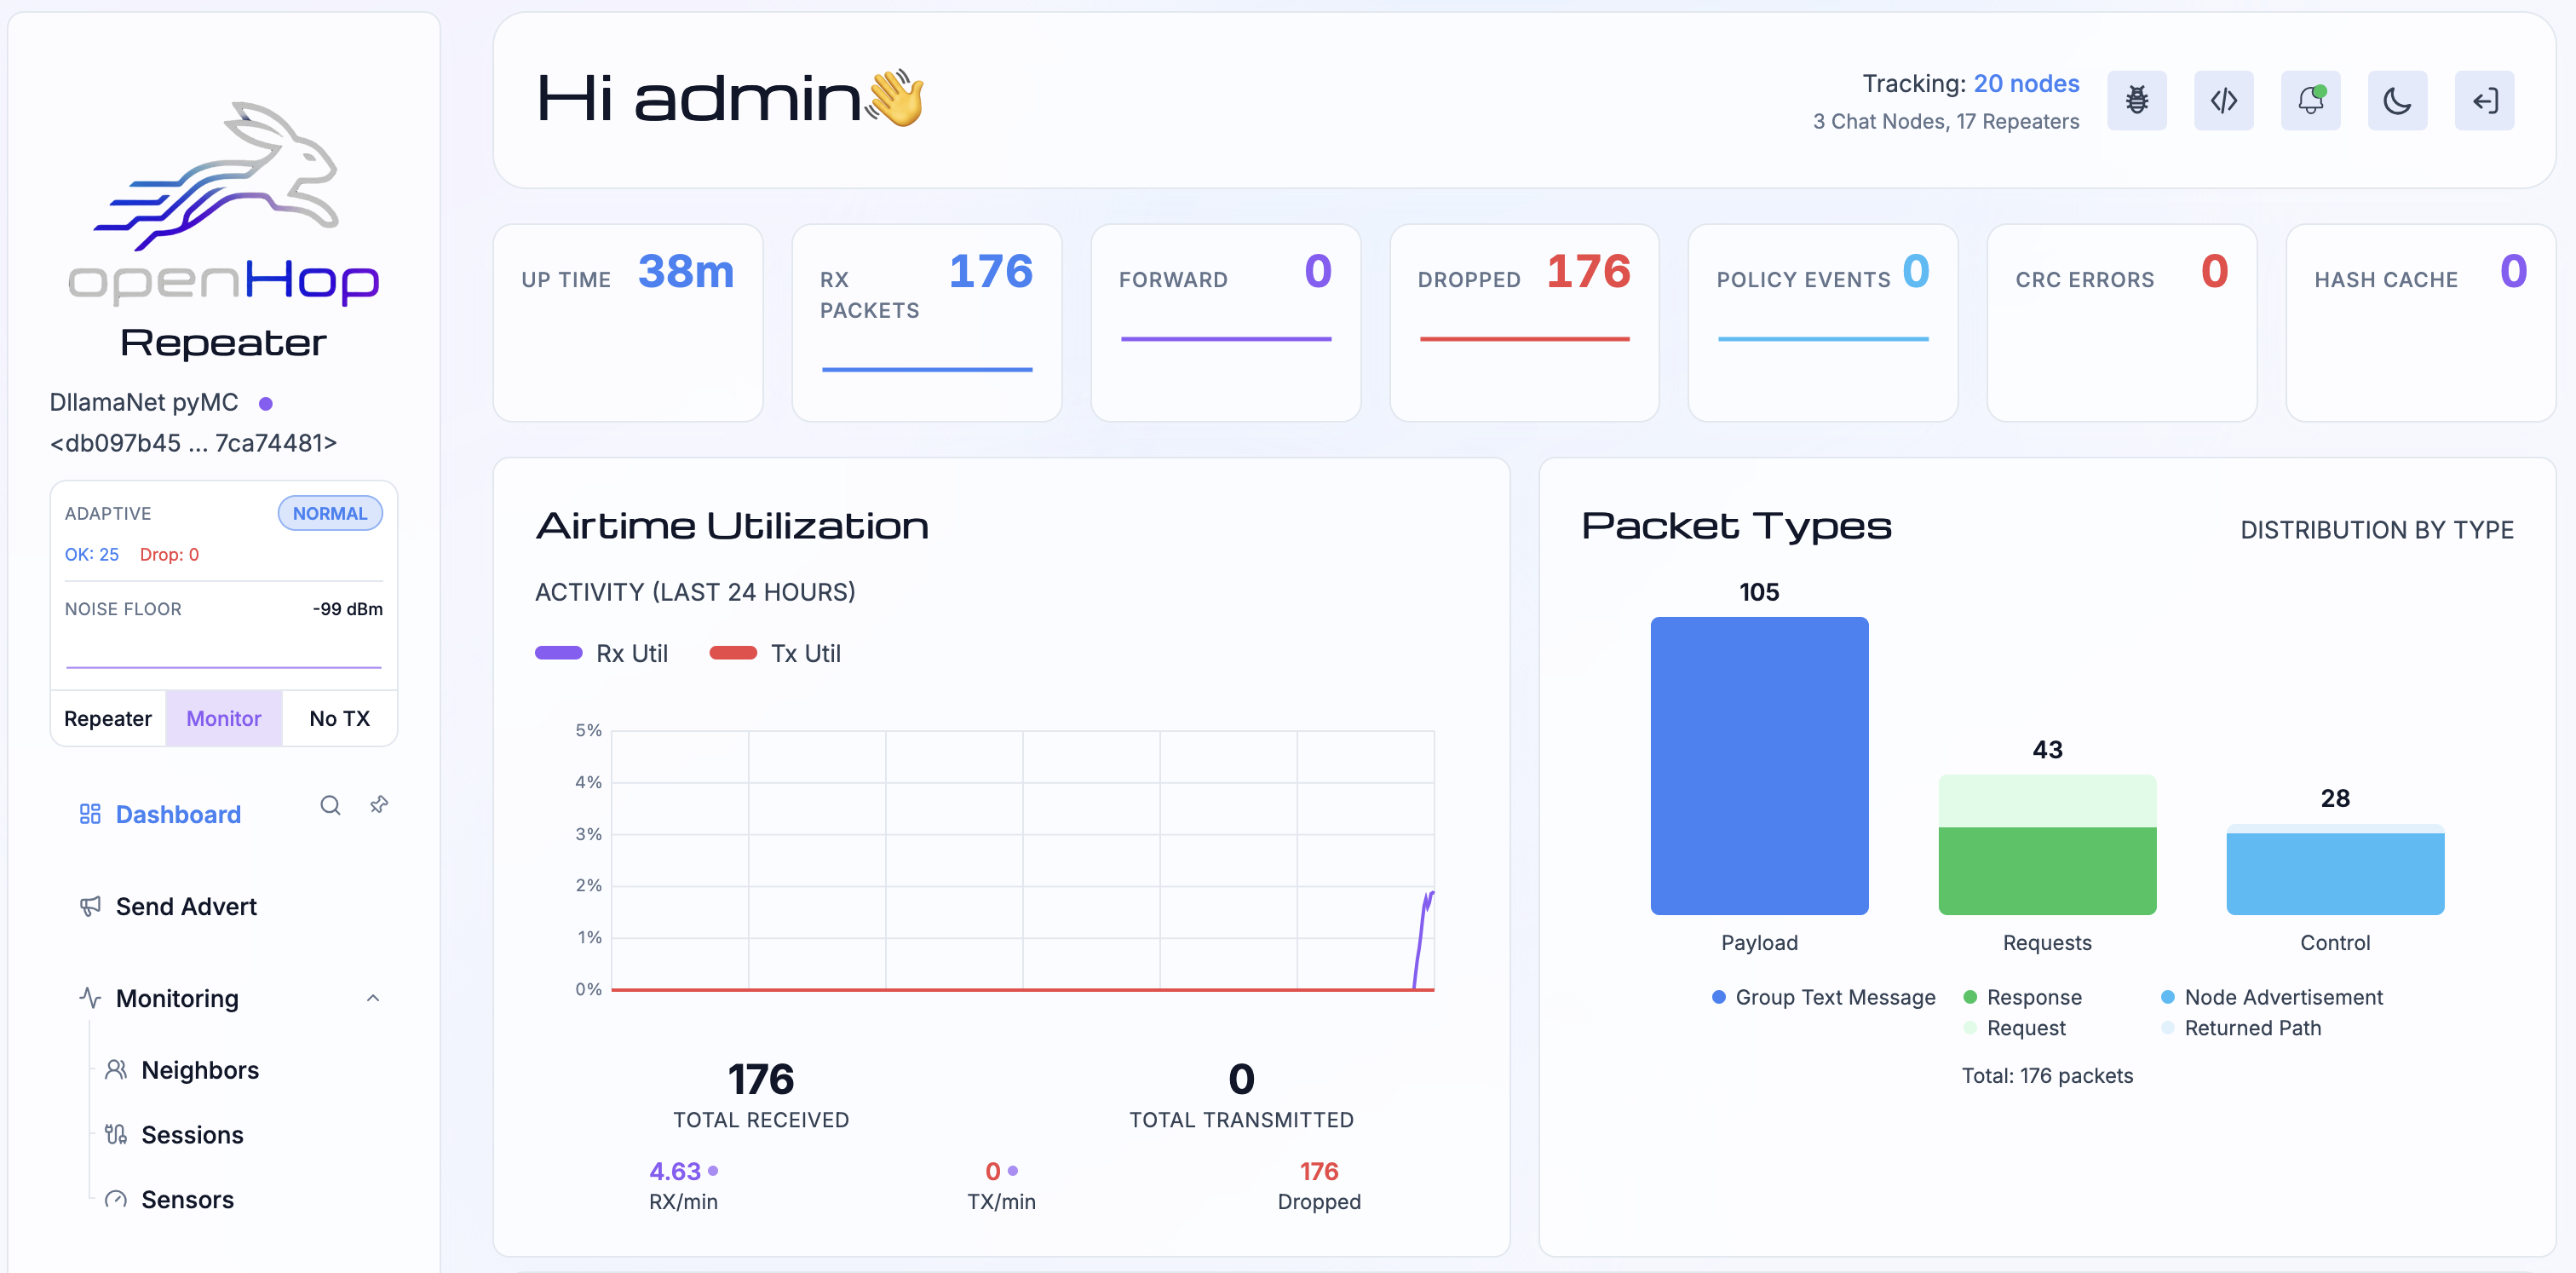Click the OK: 25 counter
The image size is (2576, 1273).
92,554
